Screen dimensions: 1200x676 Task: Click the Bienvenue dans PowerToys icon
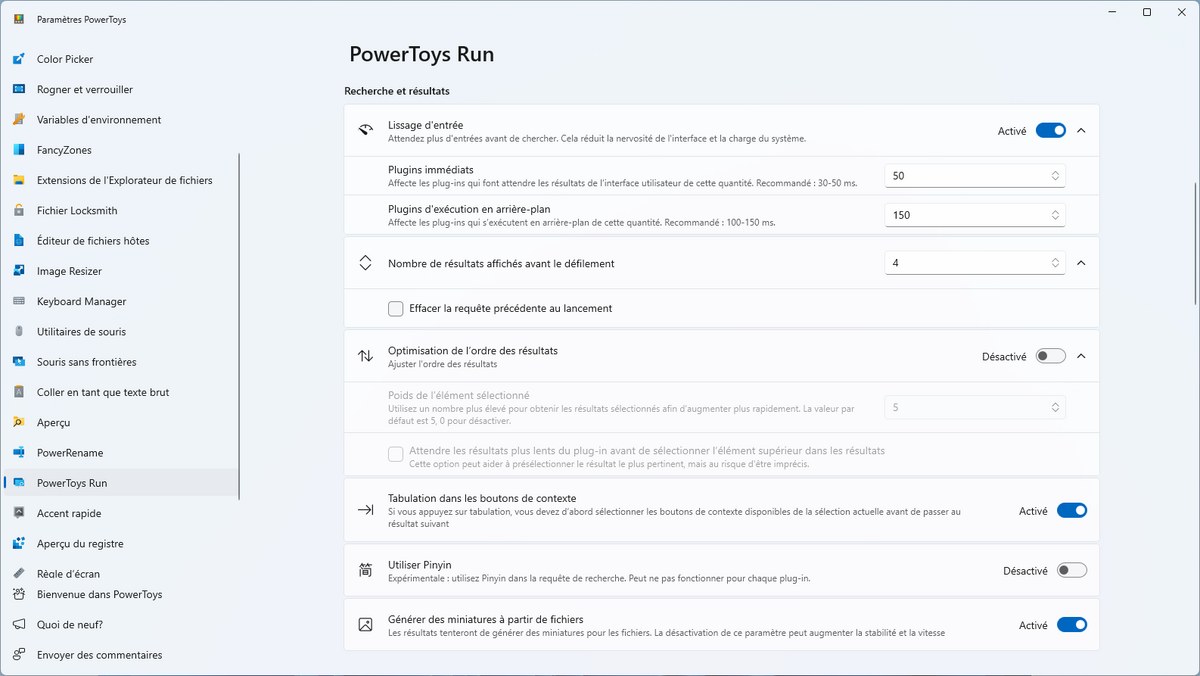[18, 594]
